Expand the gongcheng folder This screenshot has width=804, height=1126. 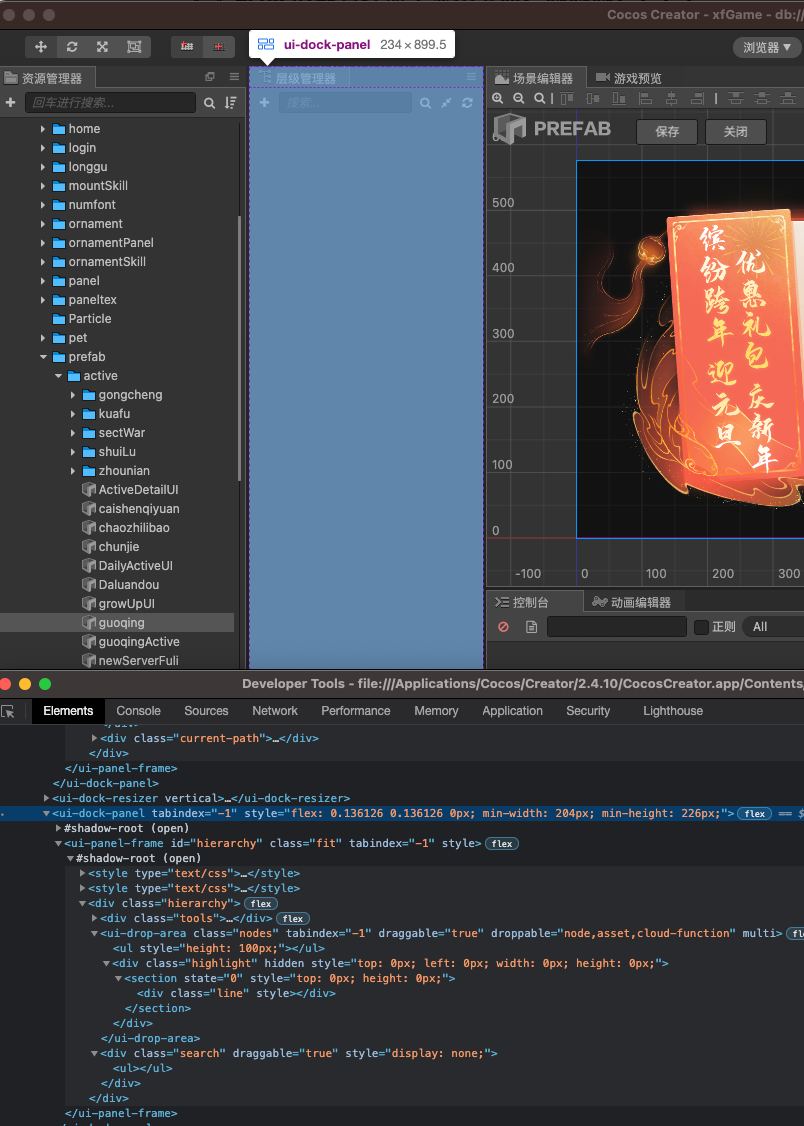(x=73, y=395)
